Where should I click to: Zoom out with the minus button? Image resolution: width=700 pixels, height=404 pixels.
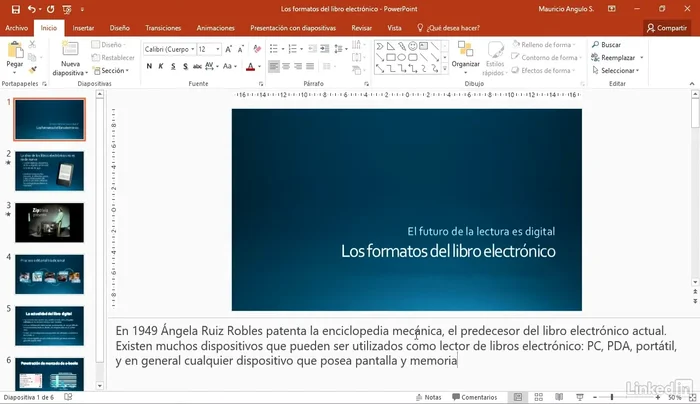point(595,397)
